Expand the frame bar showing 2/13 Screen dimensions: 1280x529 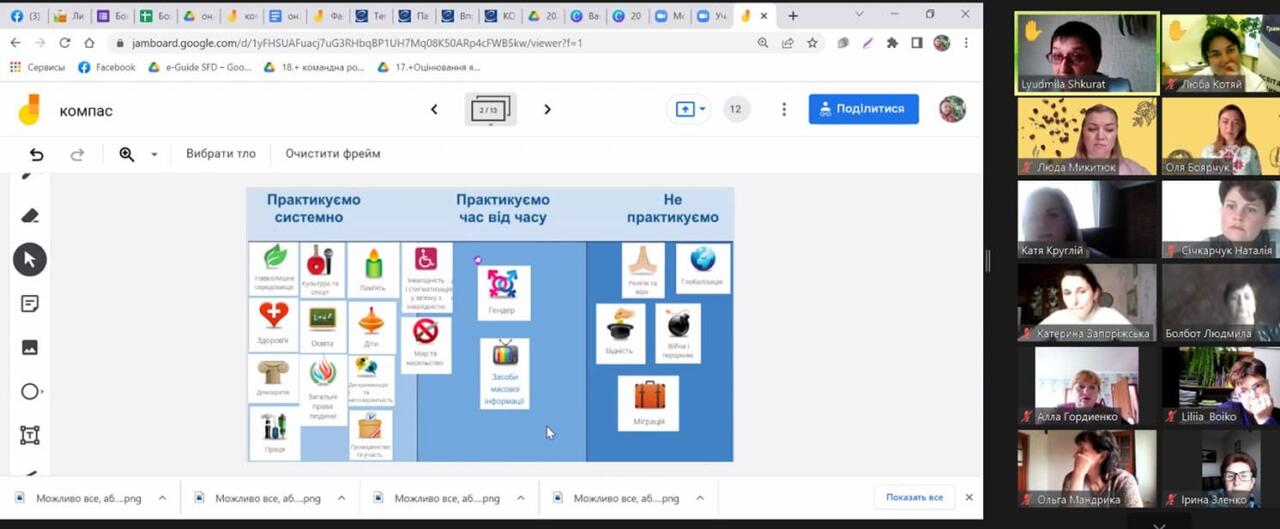pyautogui.click(x=490, y=109)
